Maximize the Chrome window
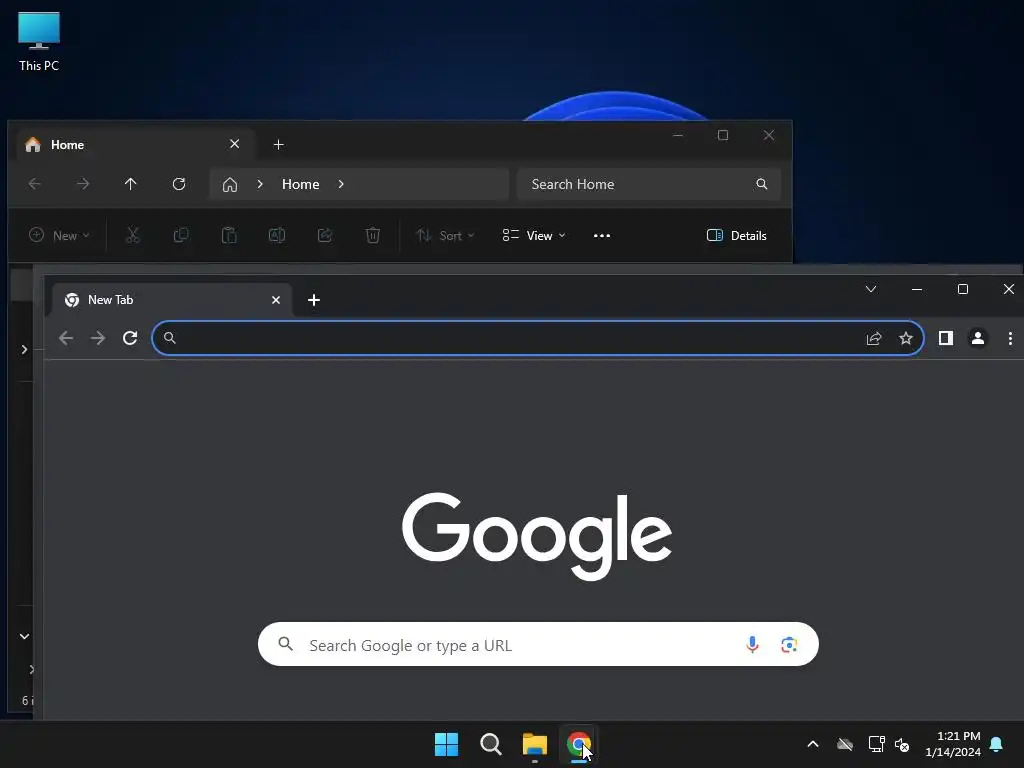 (963, 289)
